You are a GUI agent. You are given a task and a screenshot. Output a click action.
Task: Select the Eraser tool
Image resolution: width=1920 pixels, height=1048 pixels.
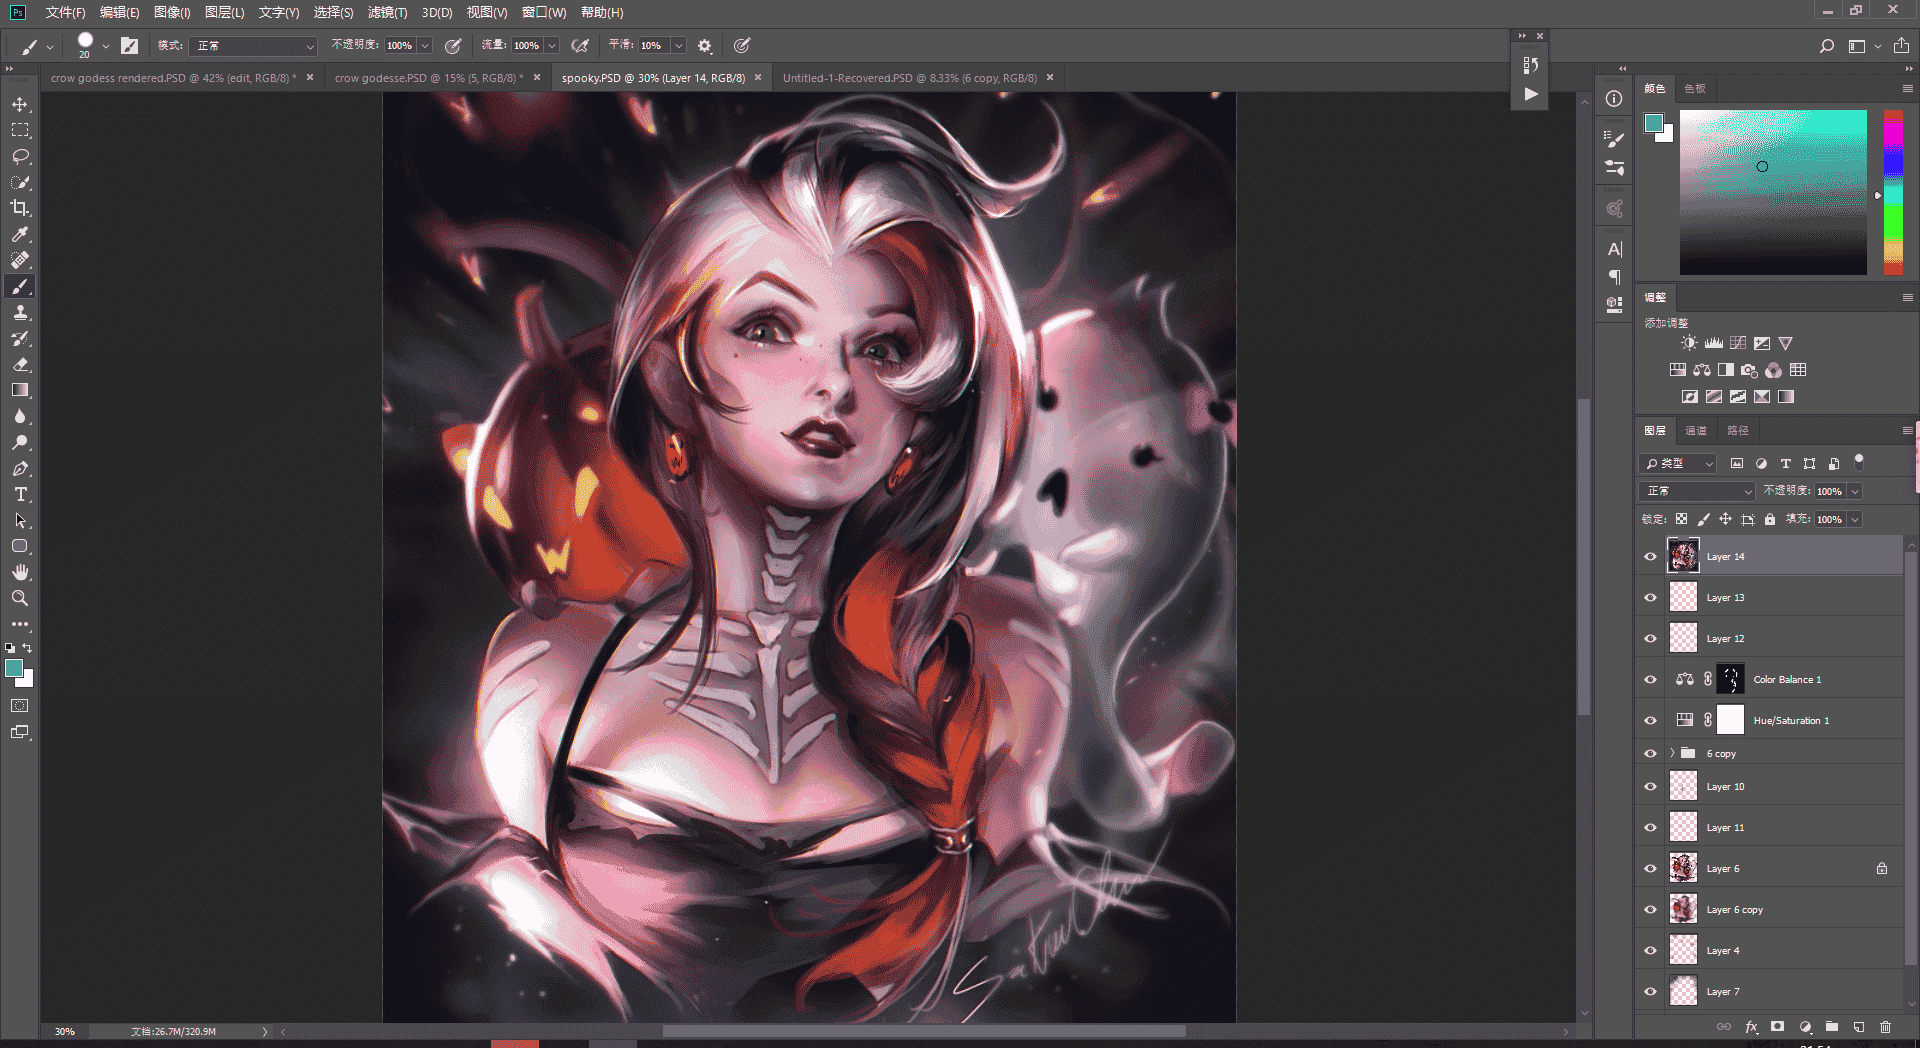point(20,364)
